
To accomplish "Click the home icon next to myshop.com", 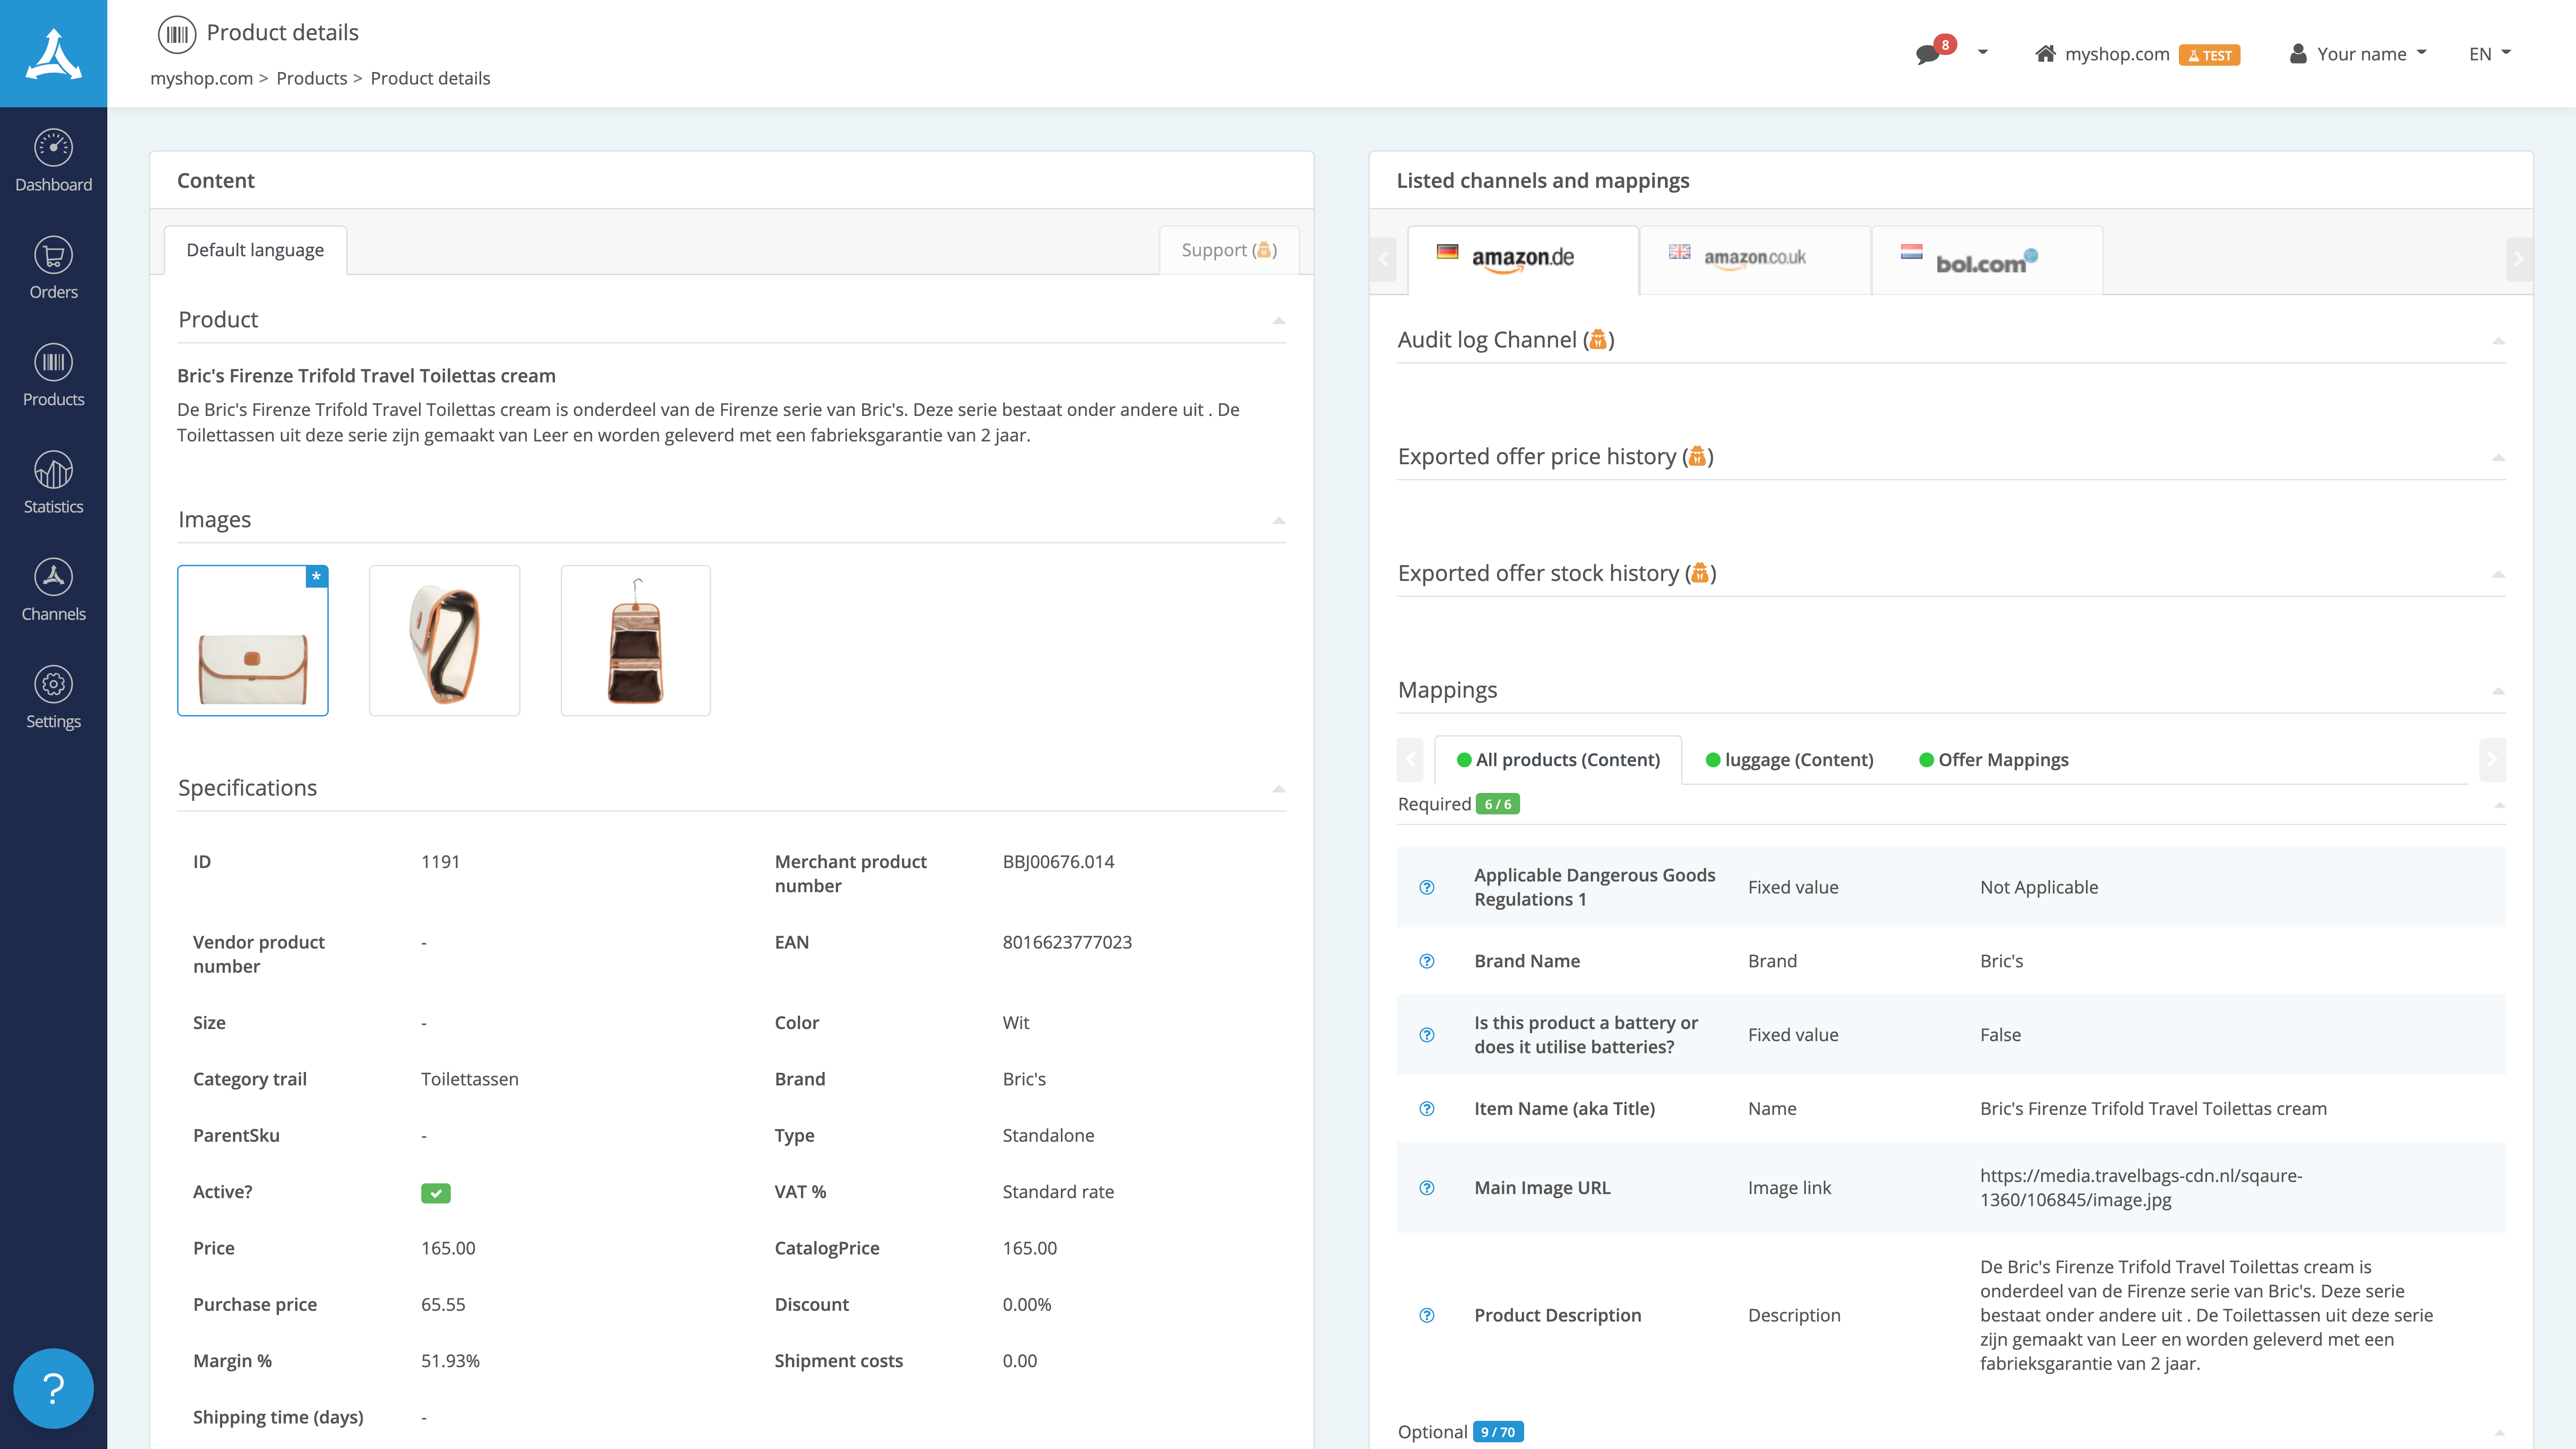I will 2046,54.
